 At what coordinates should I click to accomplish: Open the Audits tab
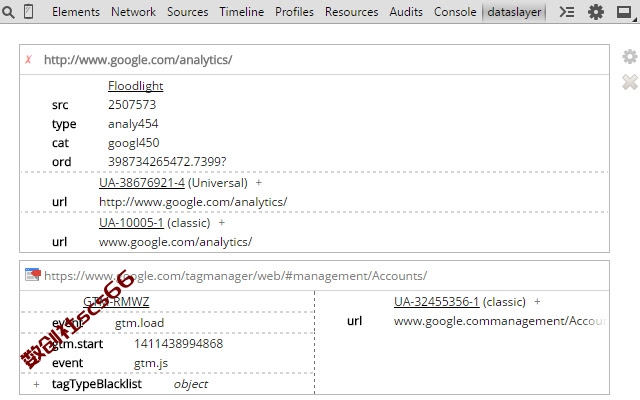coord(406,12)
